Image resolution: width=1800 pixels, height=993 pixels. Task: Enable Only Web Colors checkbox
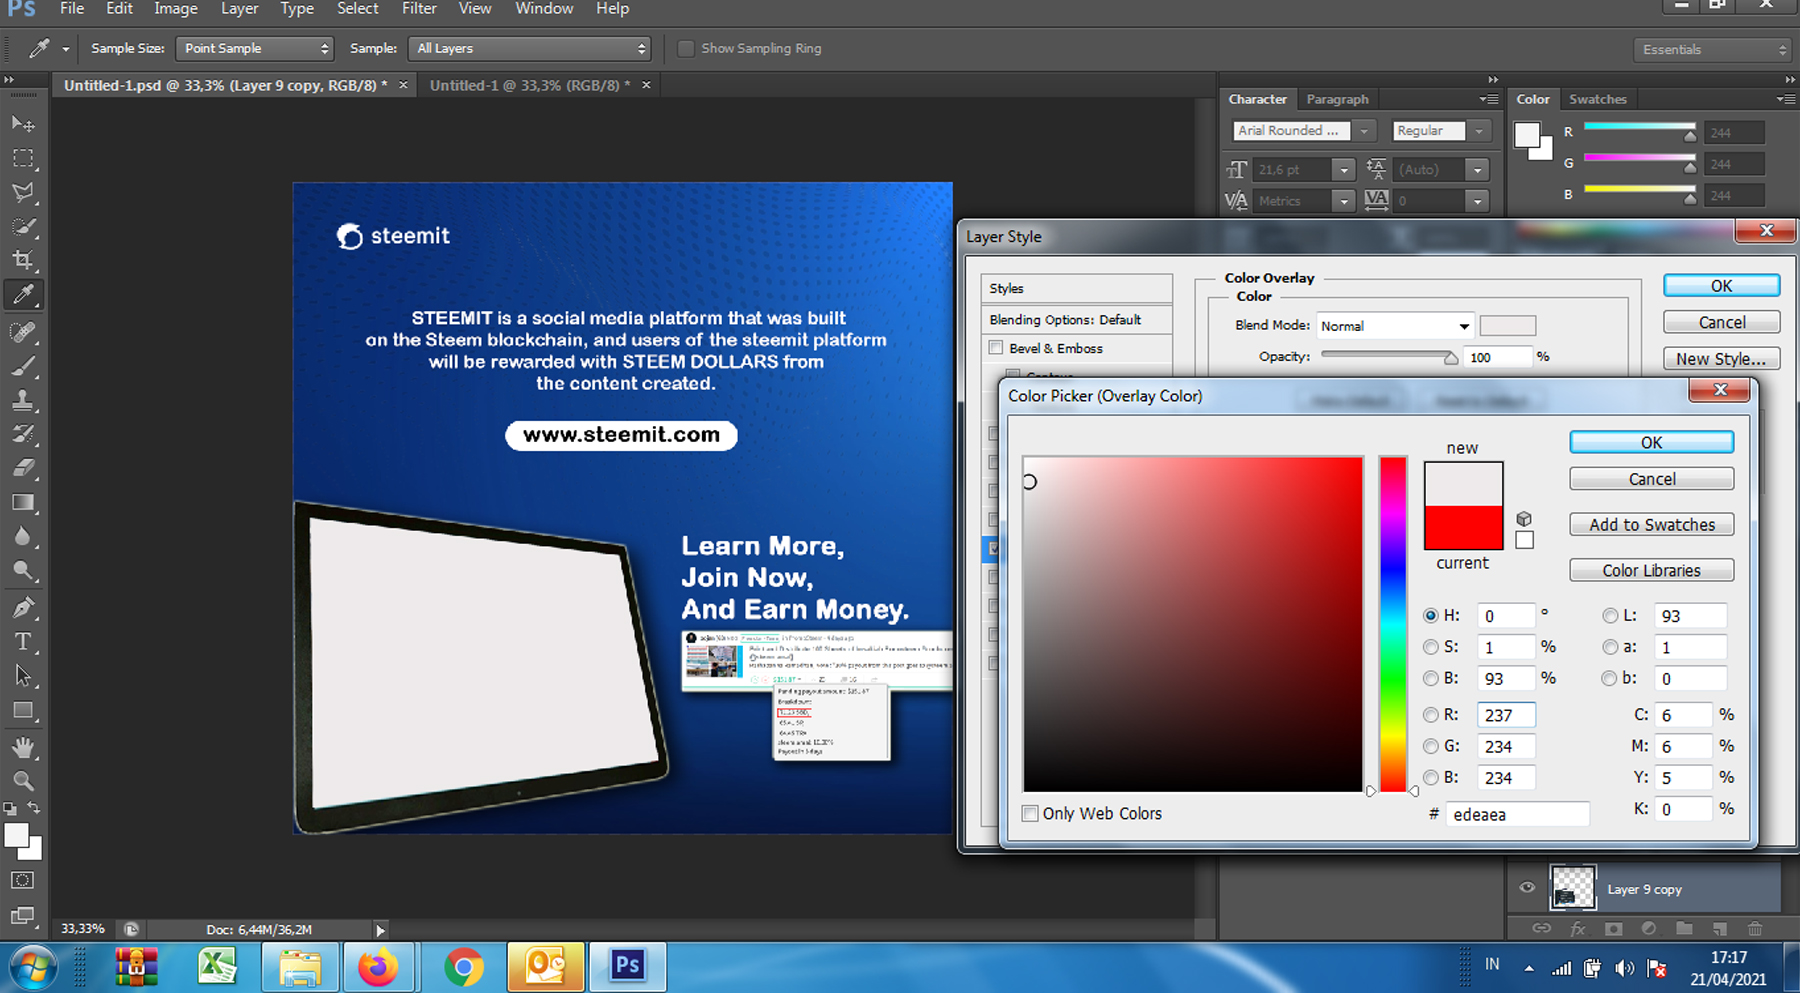pyautogui.click(x=1030, y=814)
